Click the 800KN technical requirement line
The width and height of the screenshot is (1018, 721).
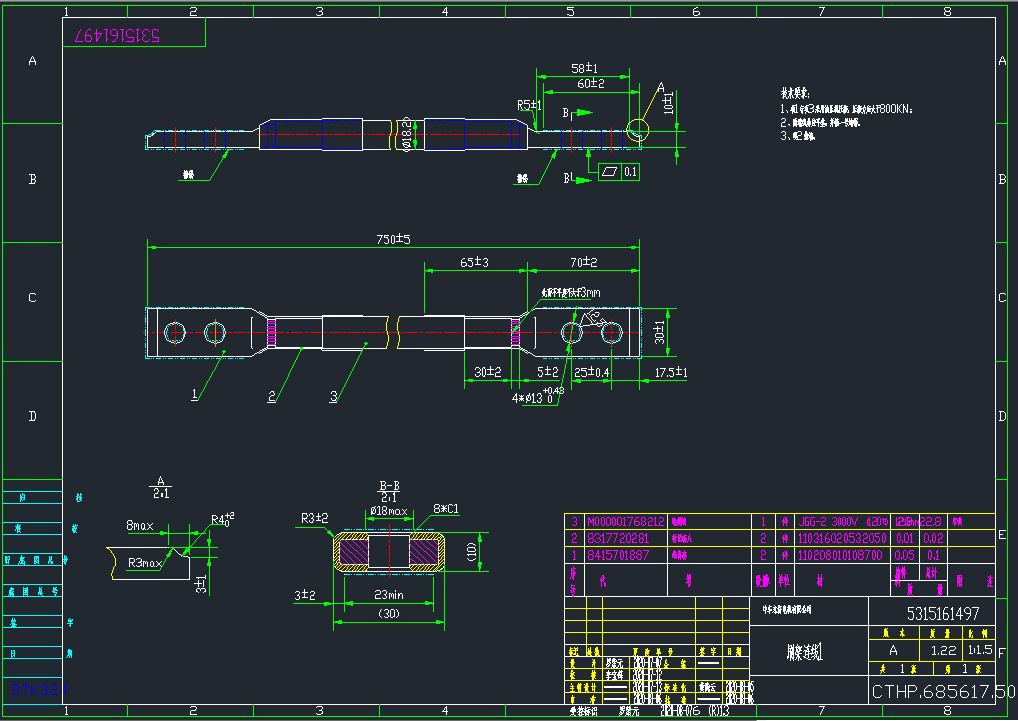[847, 110]
